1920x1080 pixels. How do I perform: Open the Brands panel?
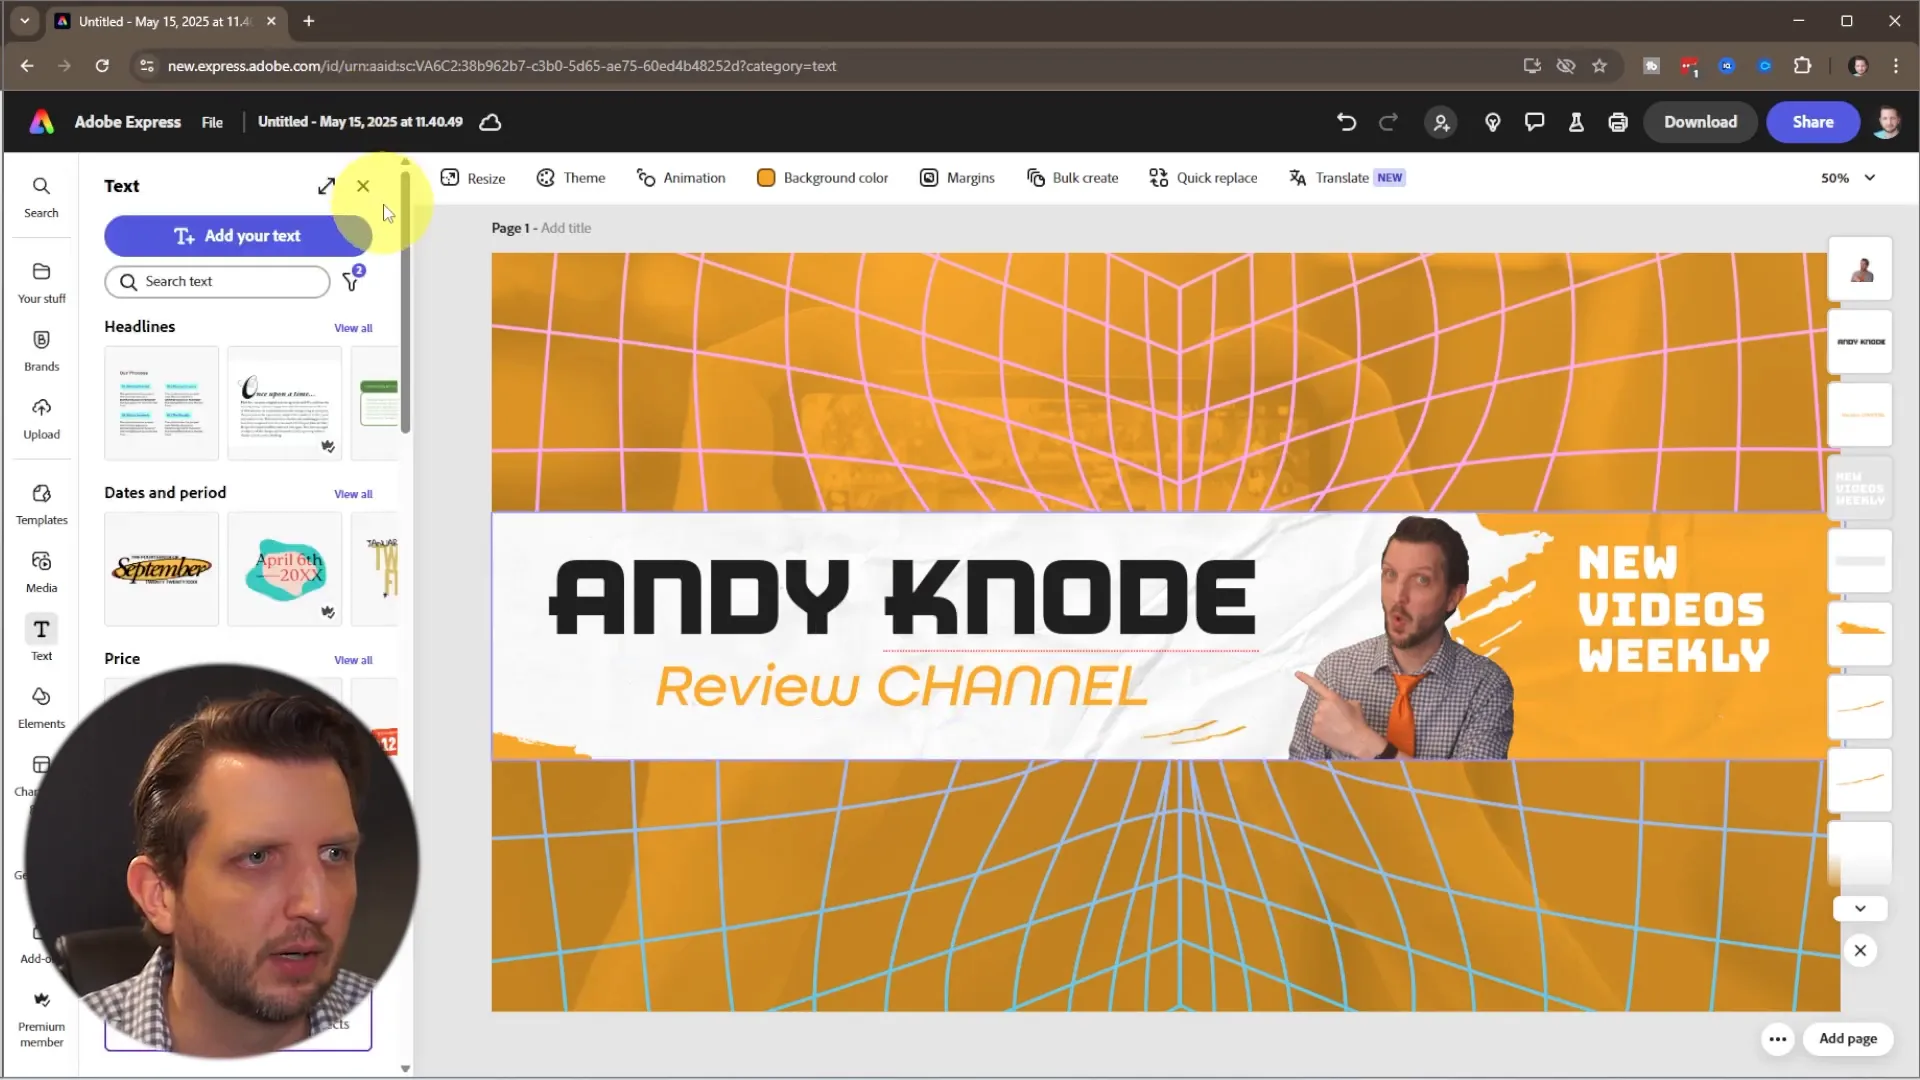click(41, 351)
